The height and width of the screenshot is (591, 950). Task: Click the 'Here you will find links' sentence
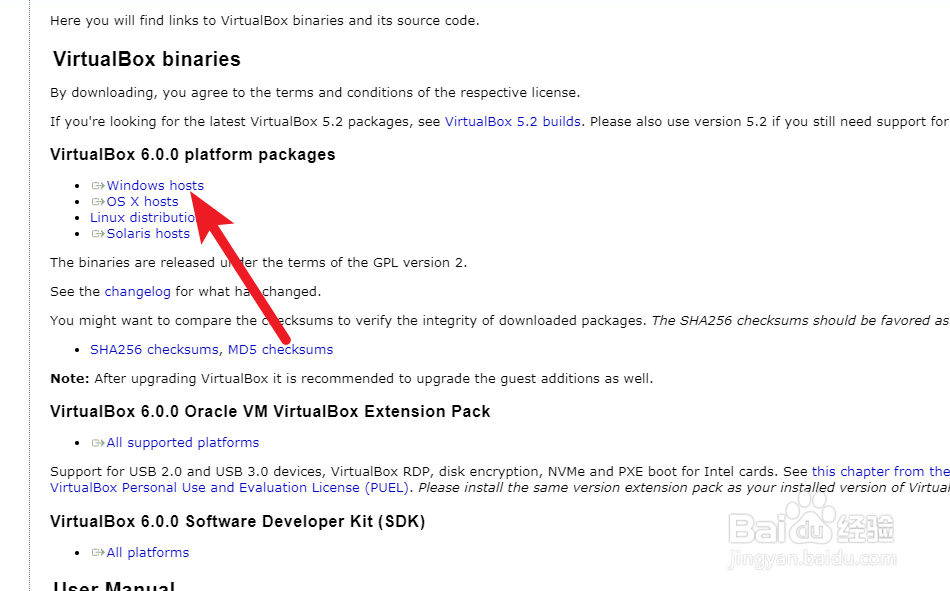click(265, 21)
